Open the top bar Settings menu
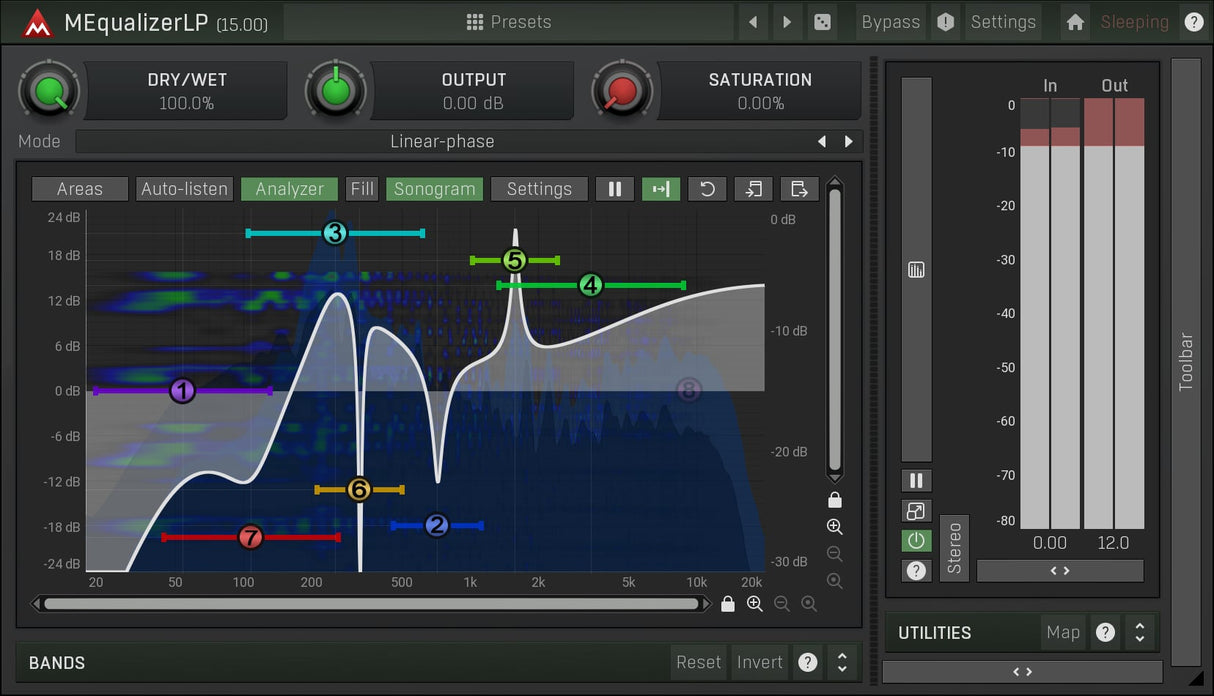Viewport: 1214px width, 696px height. coord(1003,22)
